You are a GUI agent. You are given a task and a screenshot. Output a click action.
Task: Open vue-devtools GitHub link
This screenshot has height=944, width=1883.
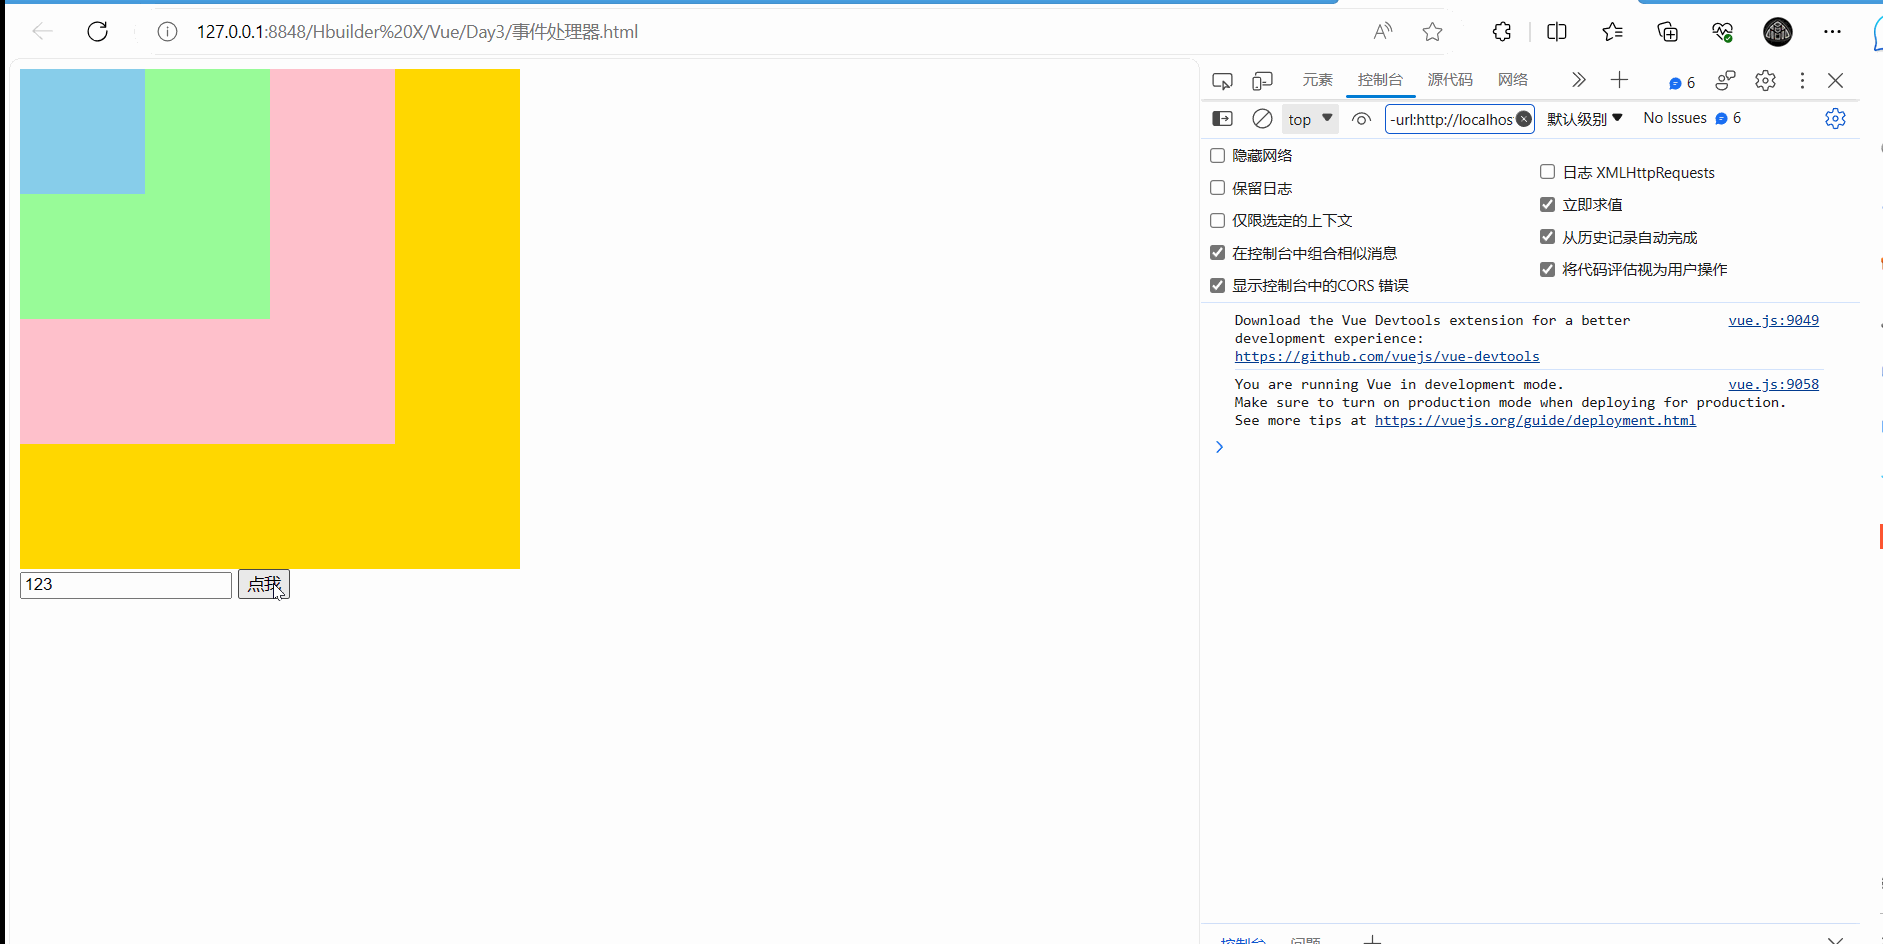1387,356
